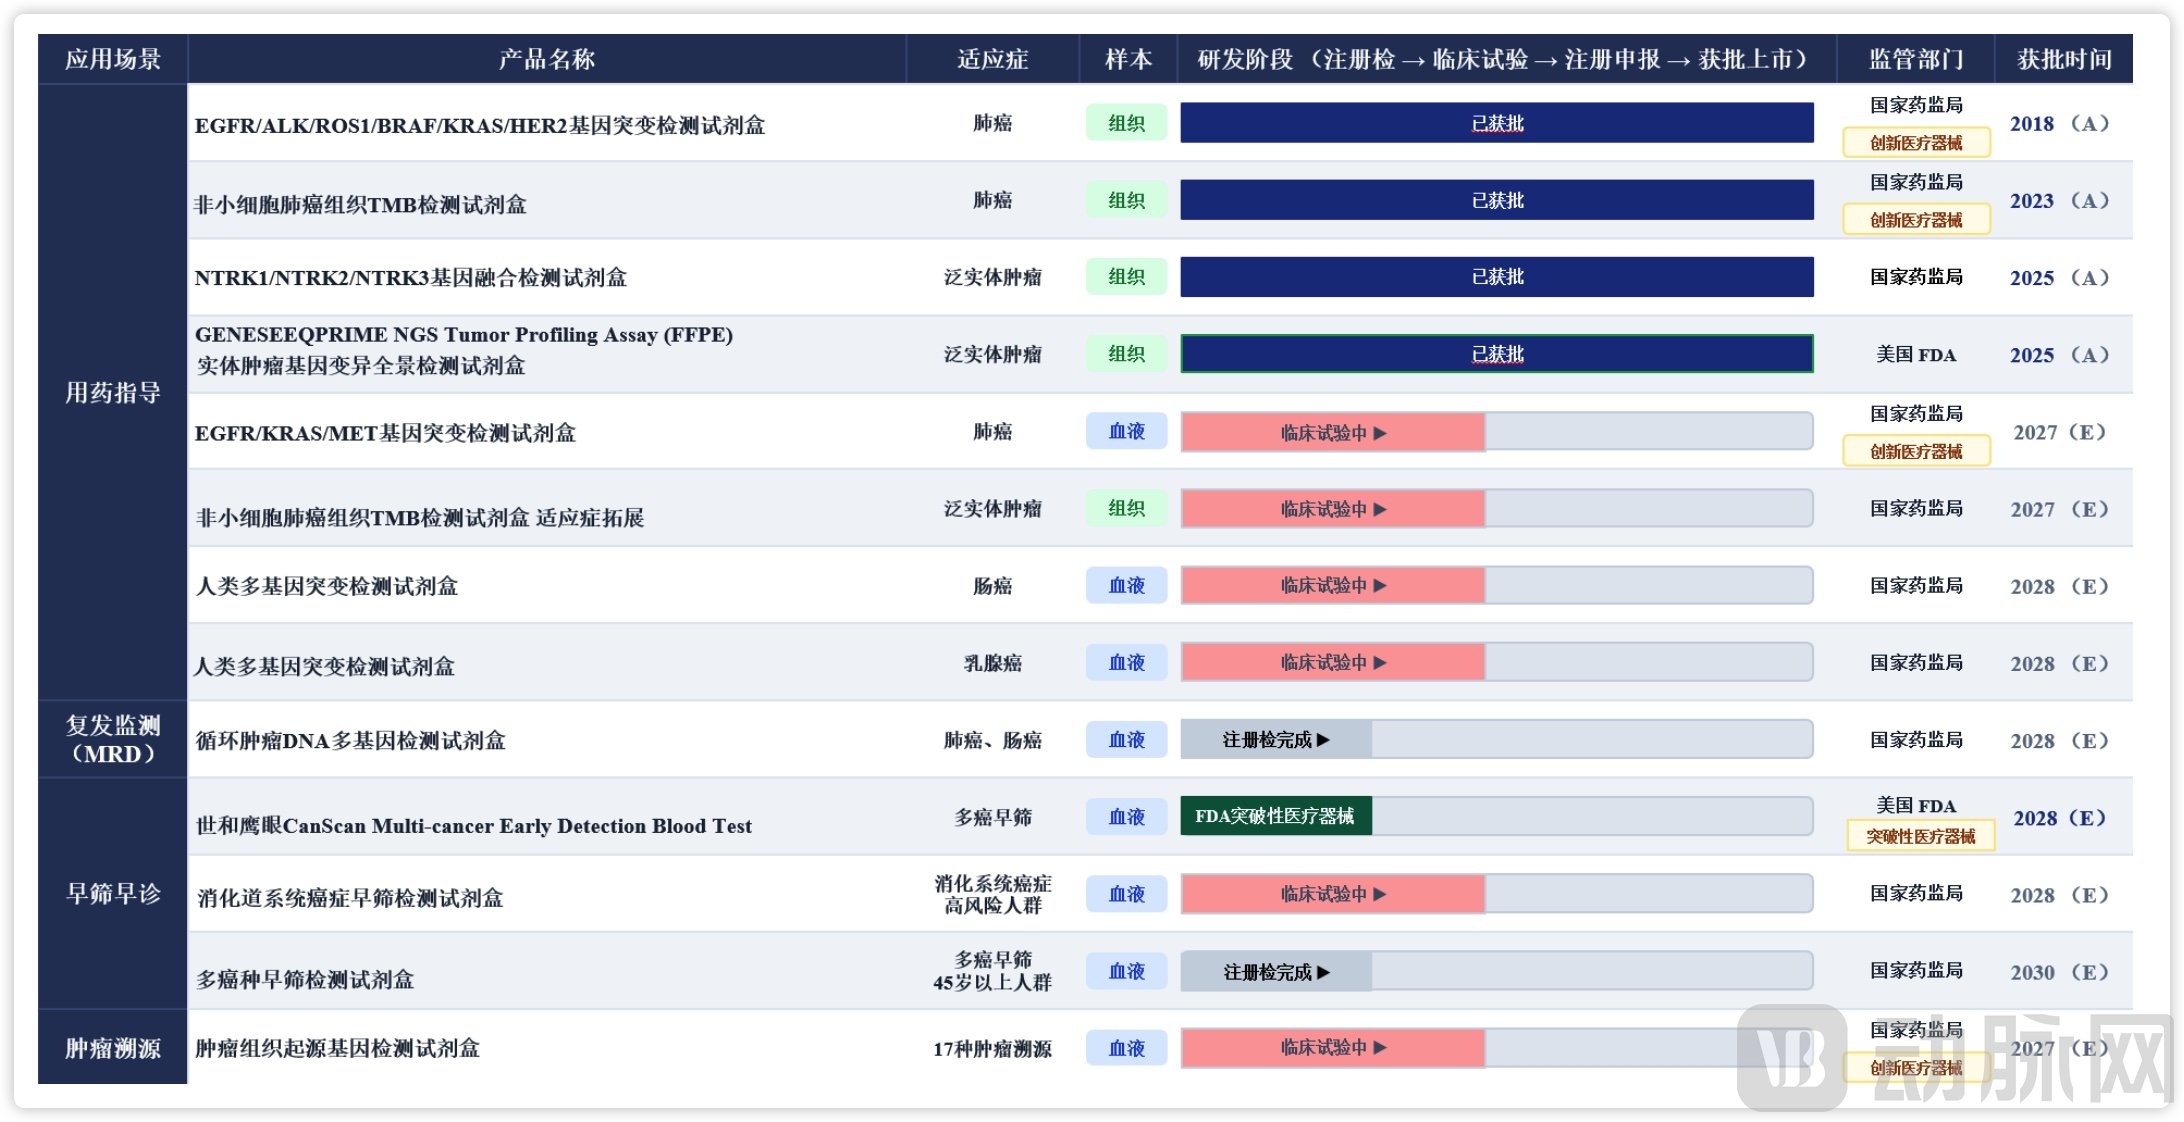Click 注册检完成 bar in 多癌种早筛 row
The image size is (2184, 1122).
[1276, 971]
